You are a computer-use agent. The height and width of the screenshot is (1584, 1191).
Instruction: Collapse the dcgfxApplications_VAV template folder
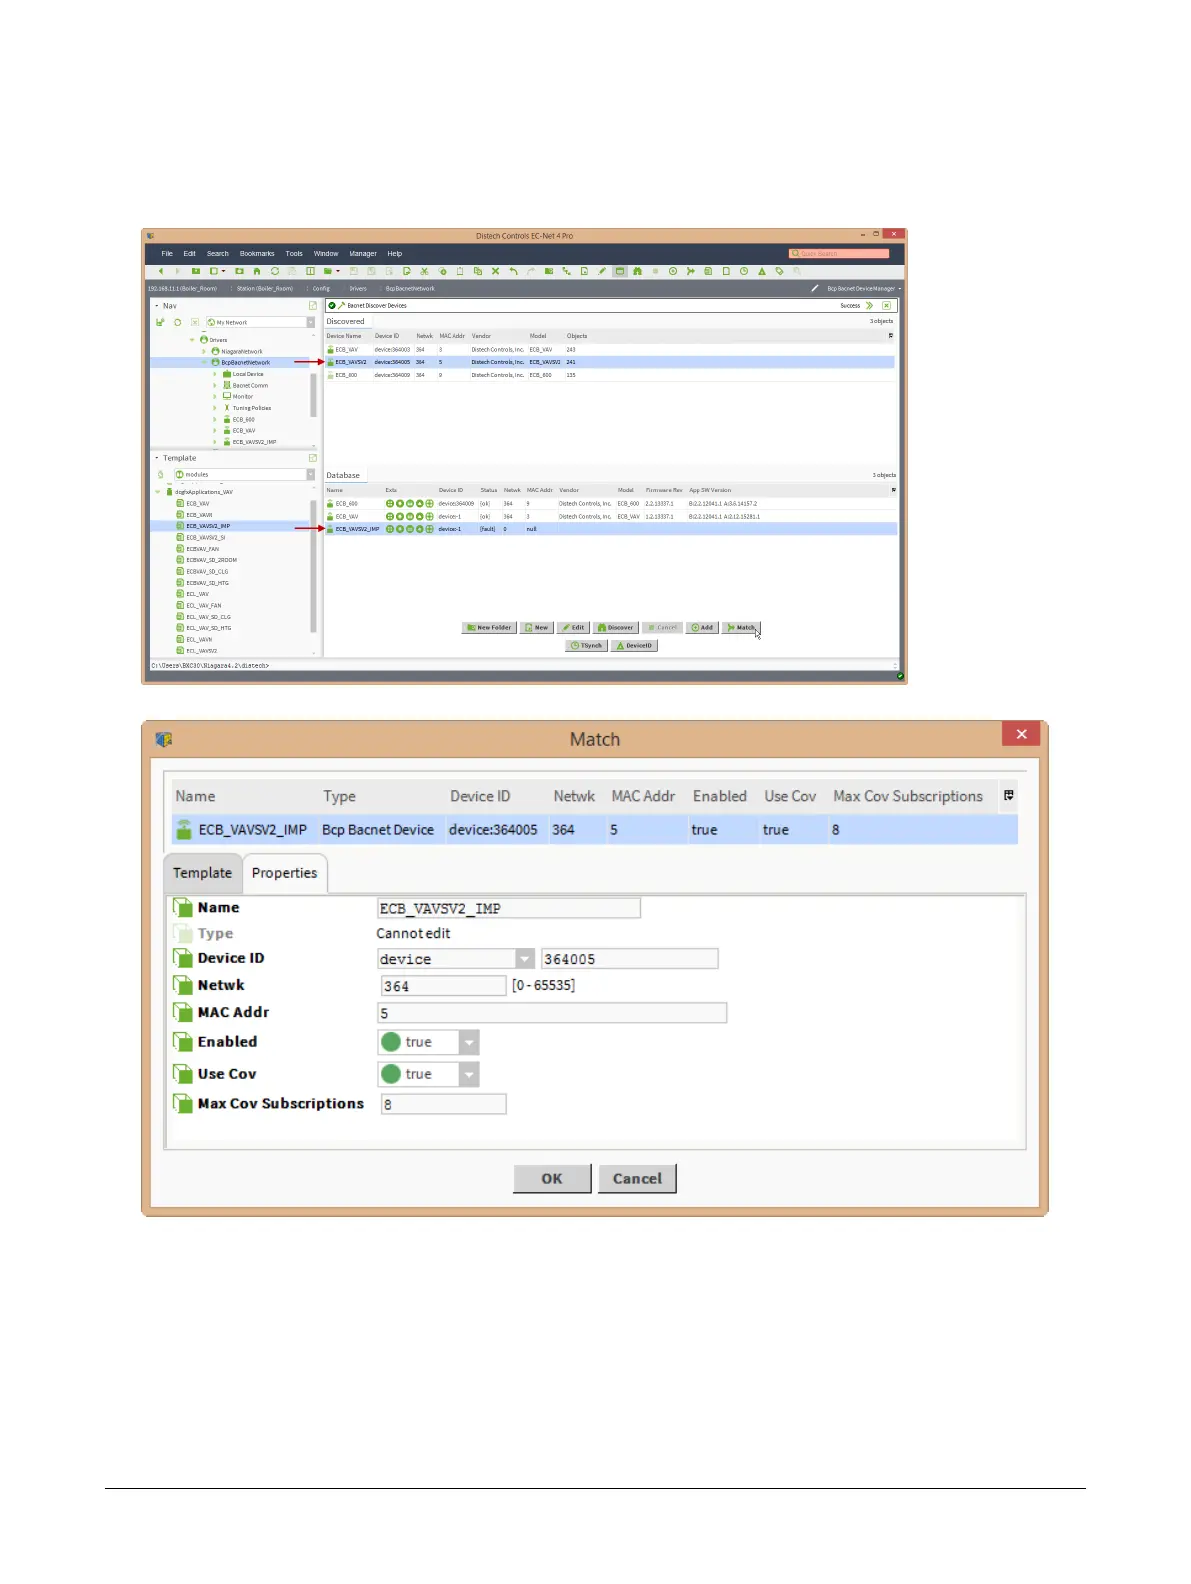pyautogui.click(x=158, y=492)
